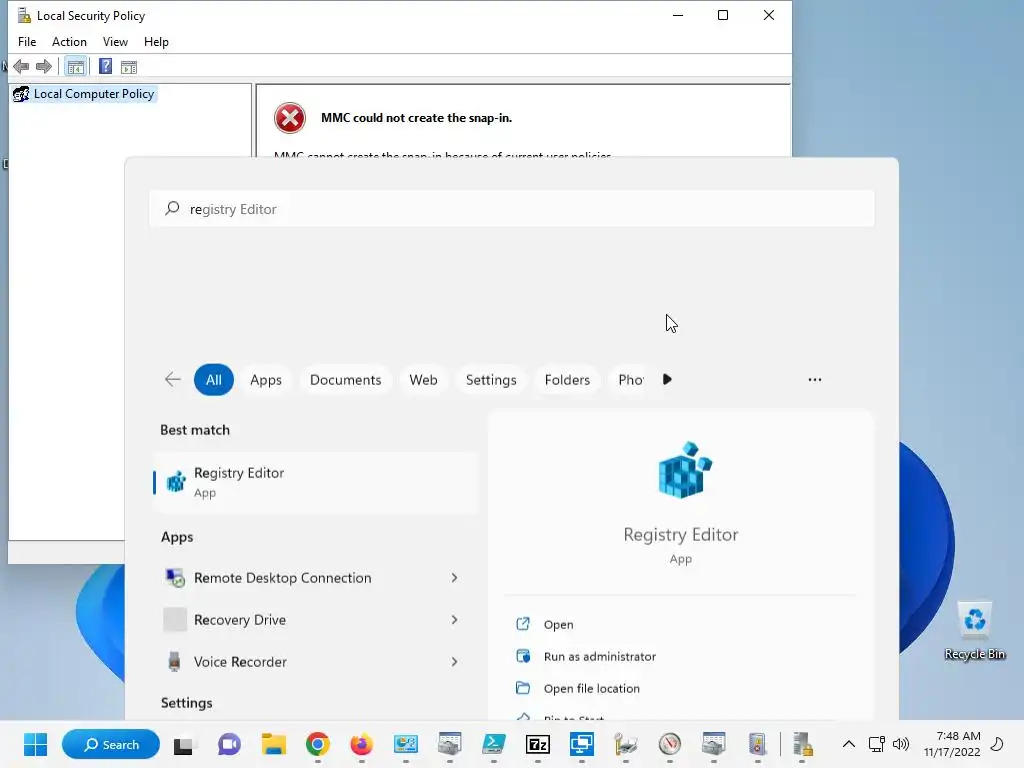Open File Explorer from the taskbar

click(274, 744)
